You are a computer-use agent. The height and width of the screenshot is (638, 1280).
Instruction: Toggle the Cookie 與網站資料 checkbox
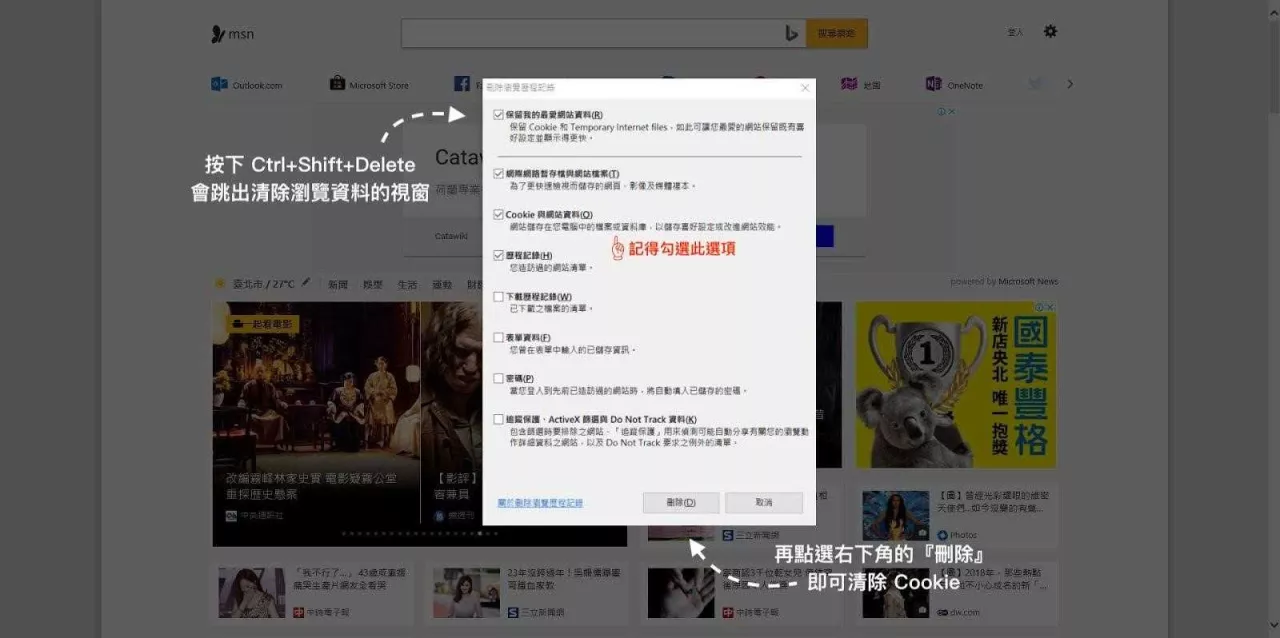(x=498, y=214)
